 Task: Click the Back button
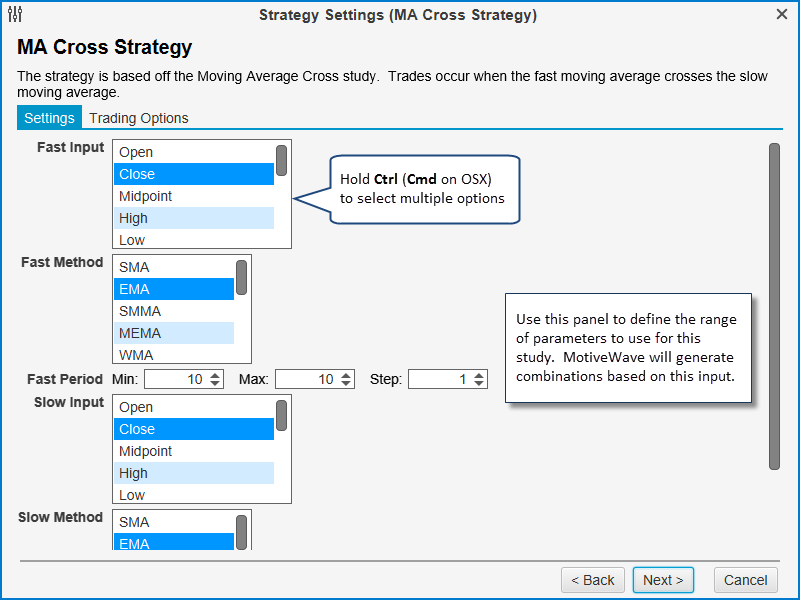tap(593, 580)
